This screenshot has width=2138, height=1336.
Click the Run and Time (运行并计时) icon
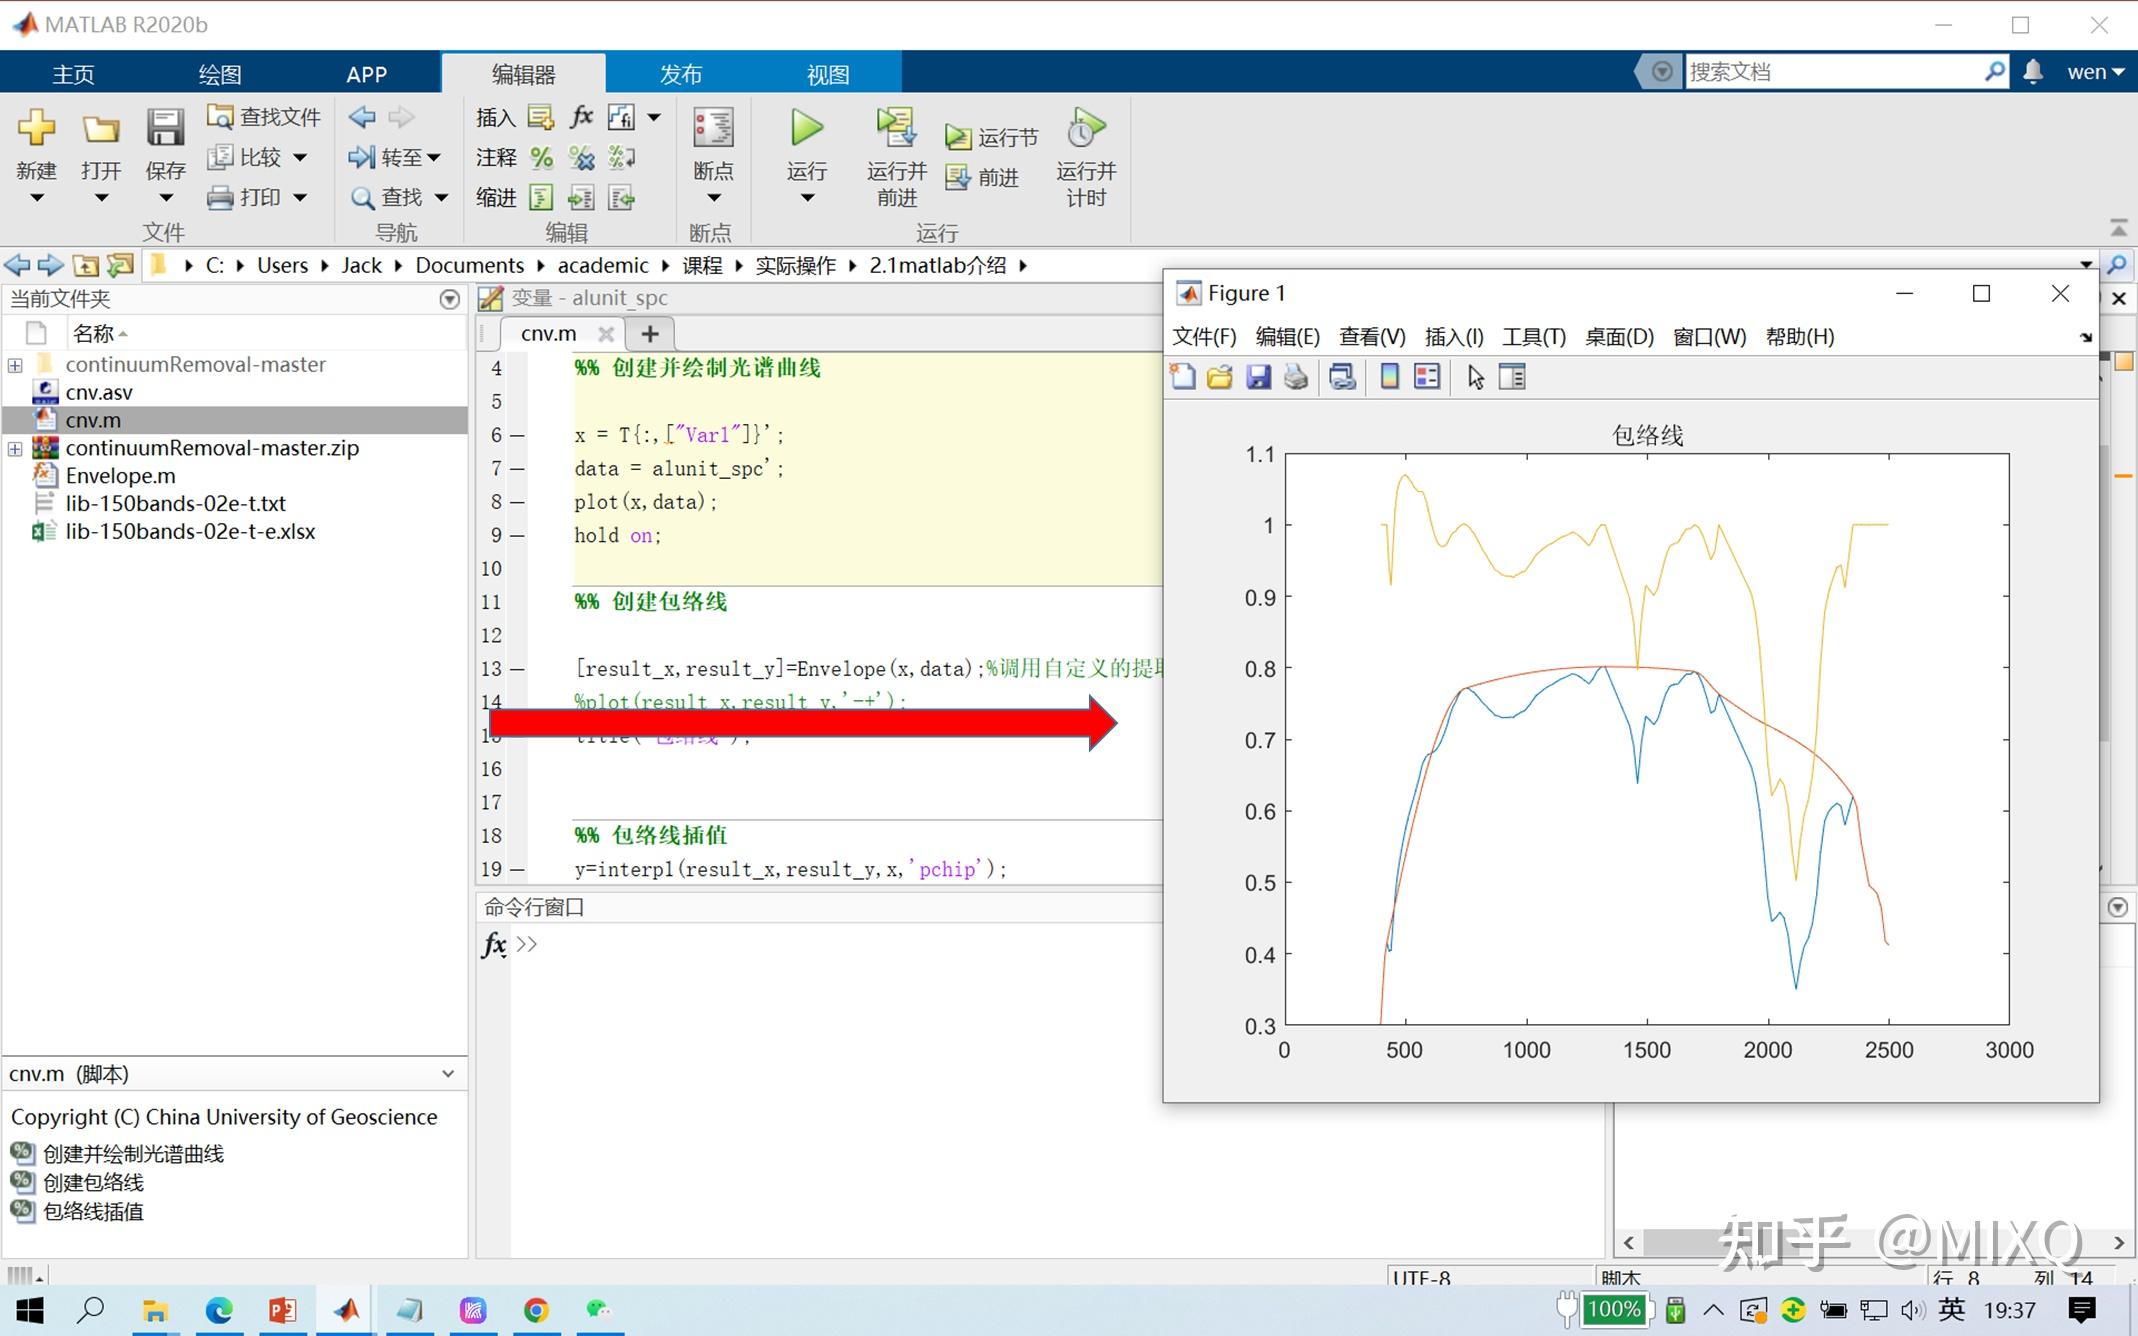coord(1085,129)
